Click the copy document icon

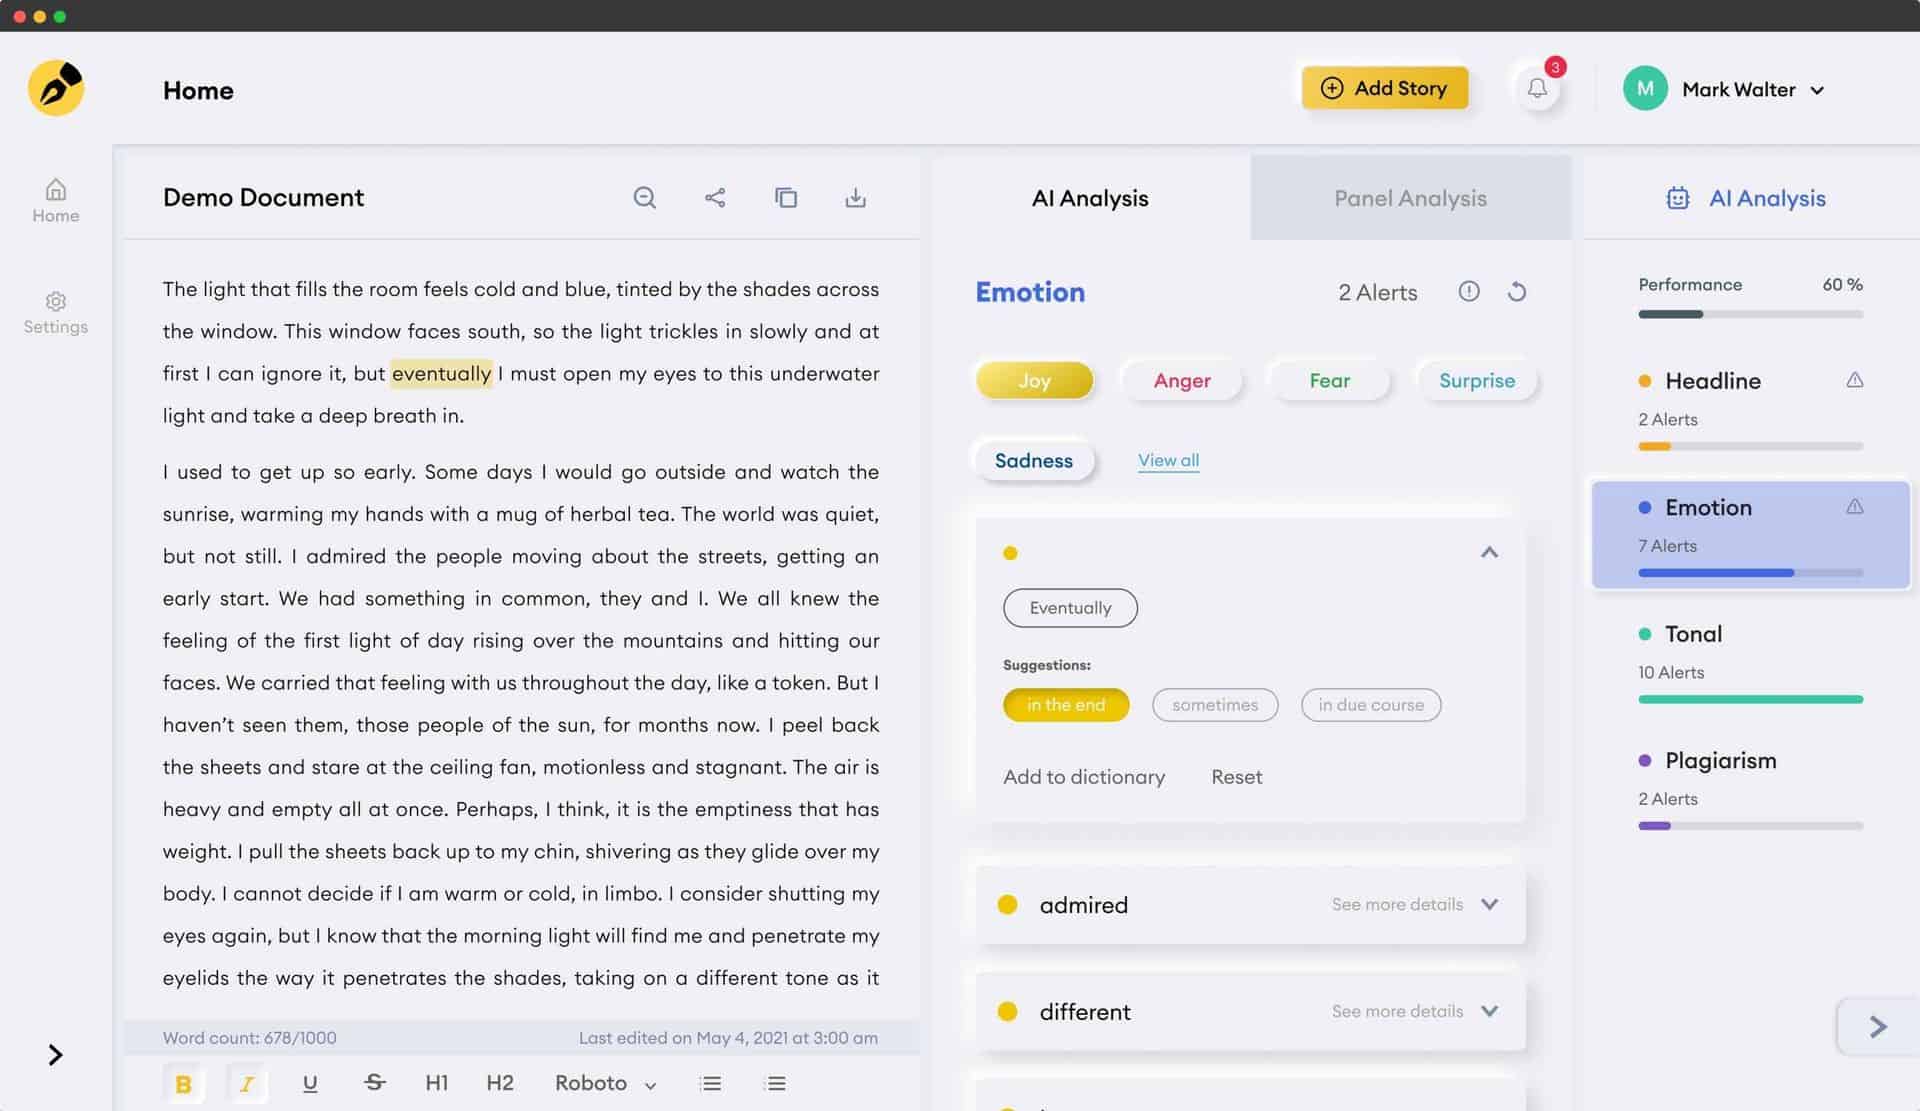[x=786, y=198]
